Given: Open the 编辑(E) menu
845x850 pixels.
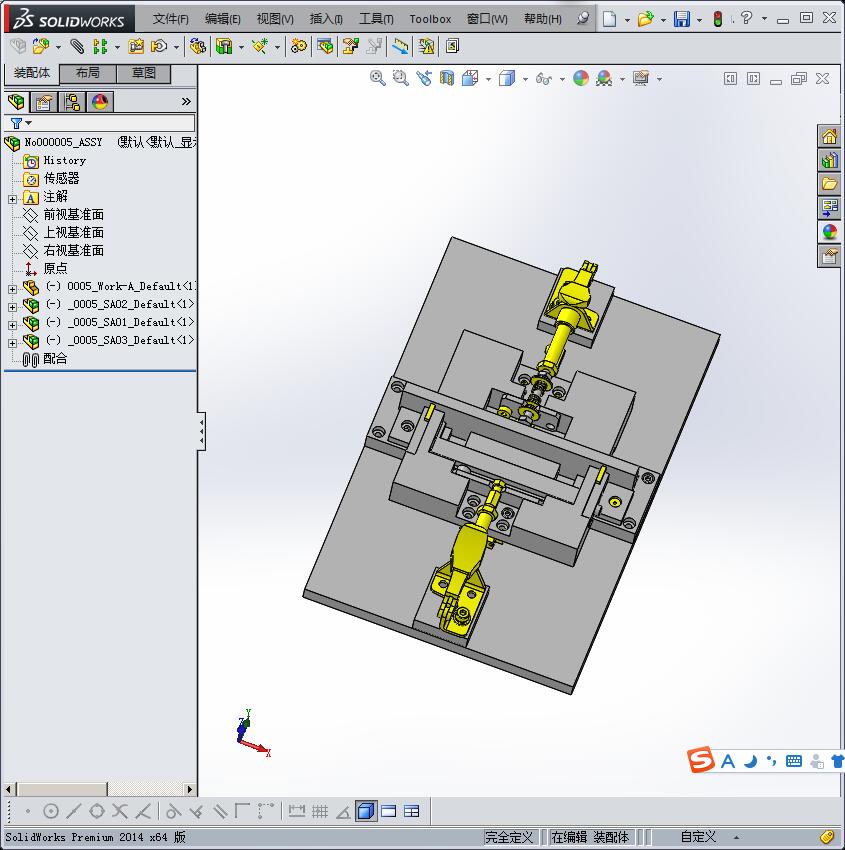Looking at the screenshot, I should pos(222,19).
